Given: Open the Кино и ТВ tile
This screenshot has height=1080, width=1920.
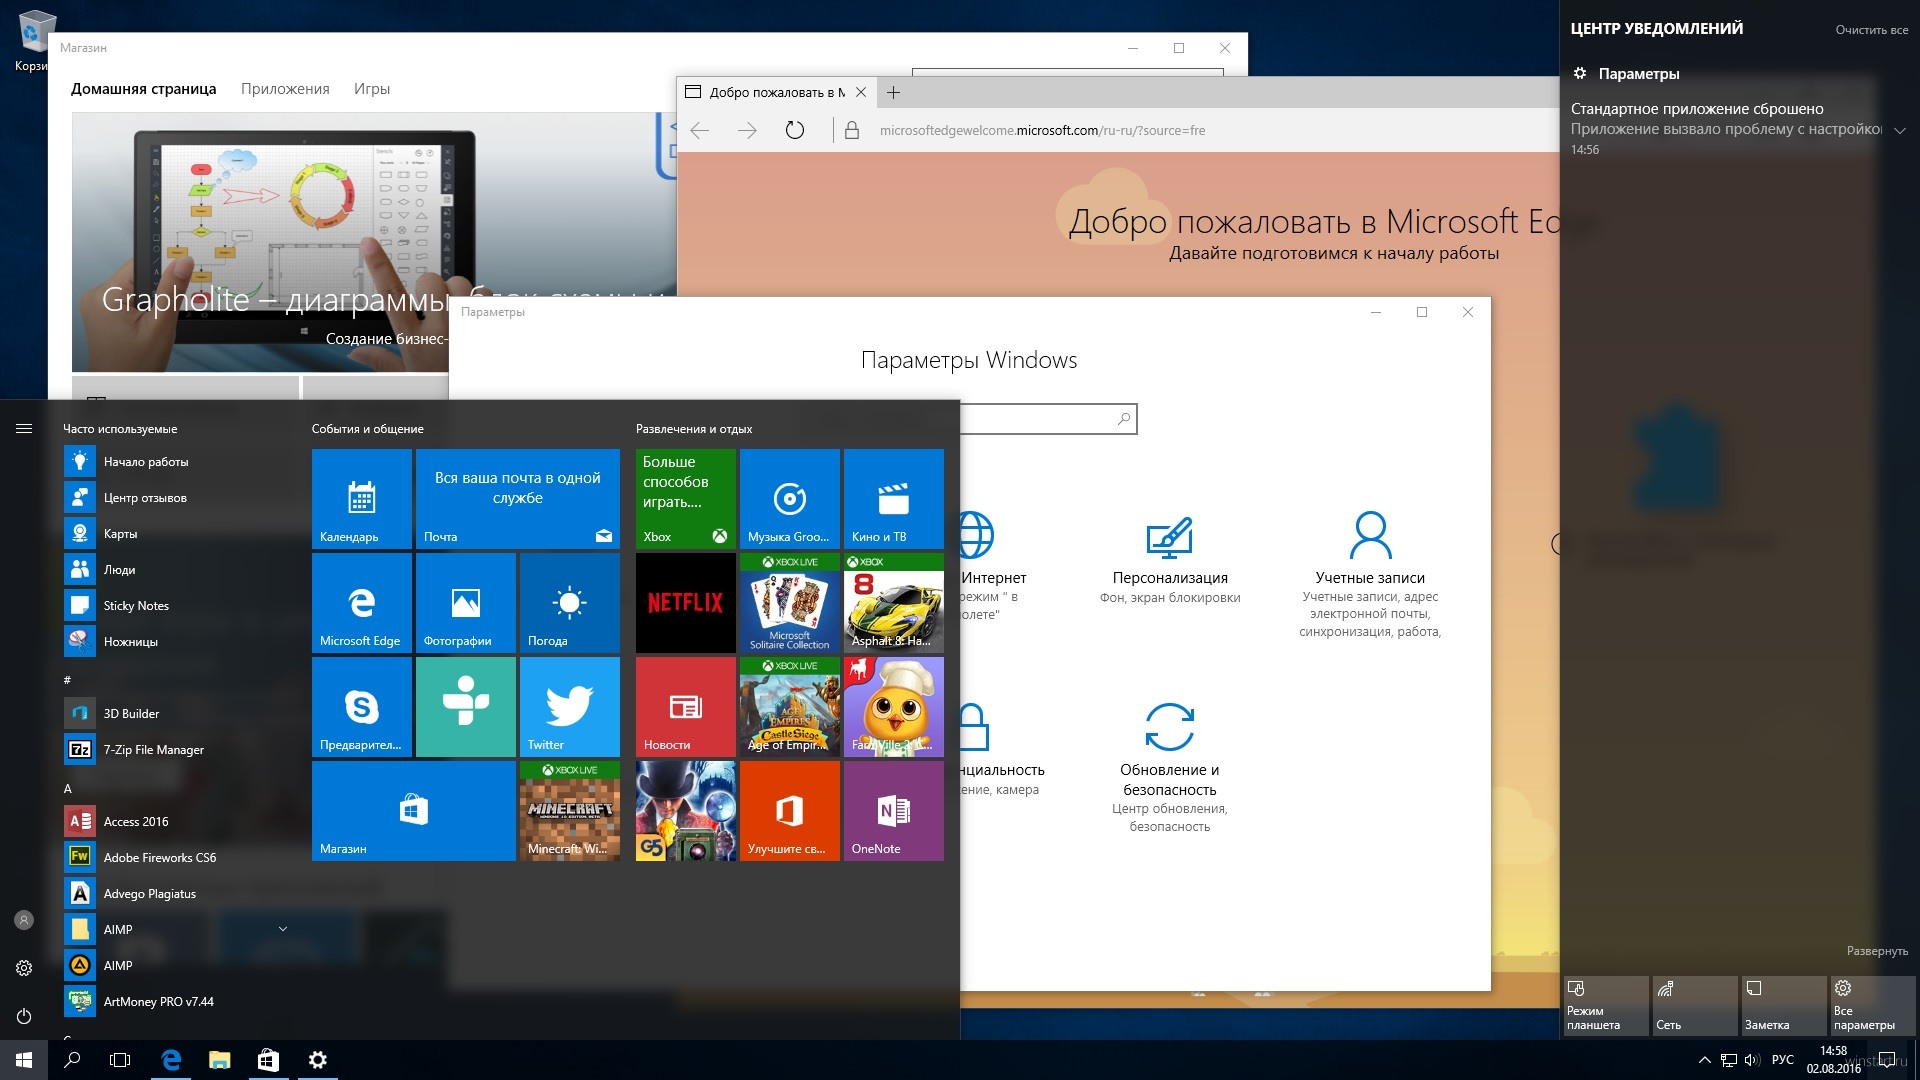Looking at the screenshot, I should 894,498.
